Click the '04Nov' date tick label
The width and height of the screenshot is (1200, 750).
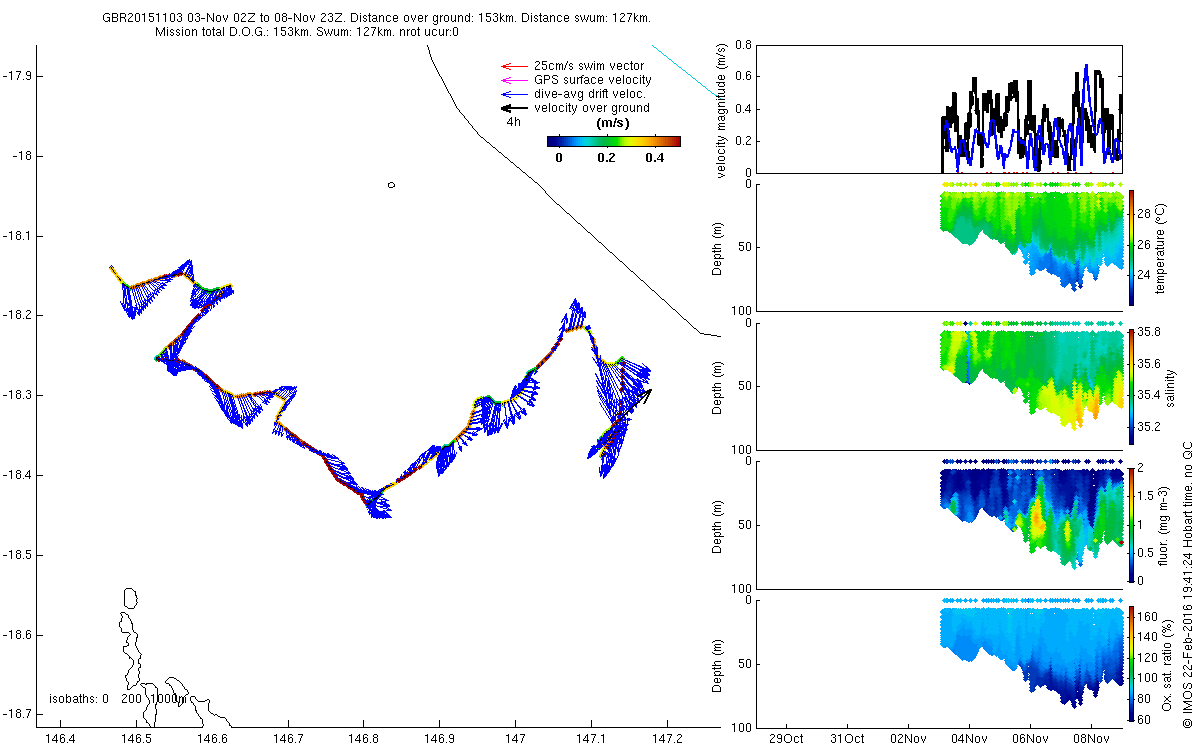click(969, 739)
